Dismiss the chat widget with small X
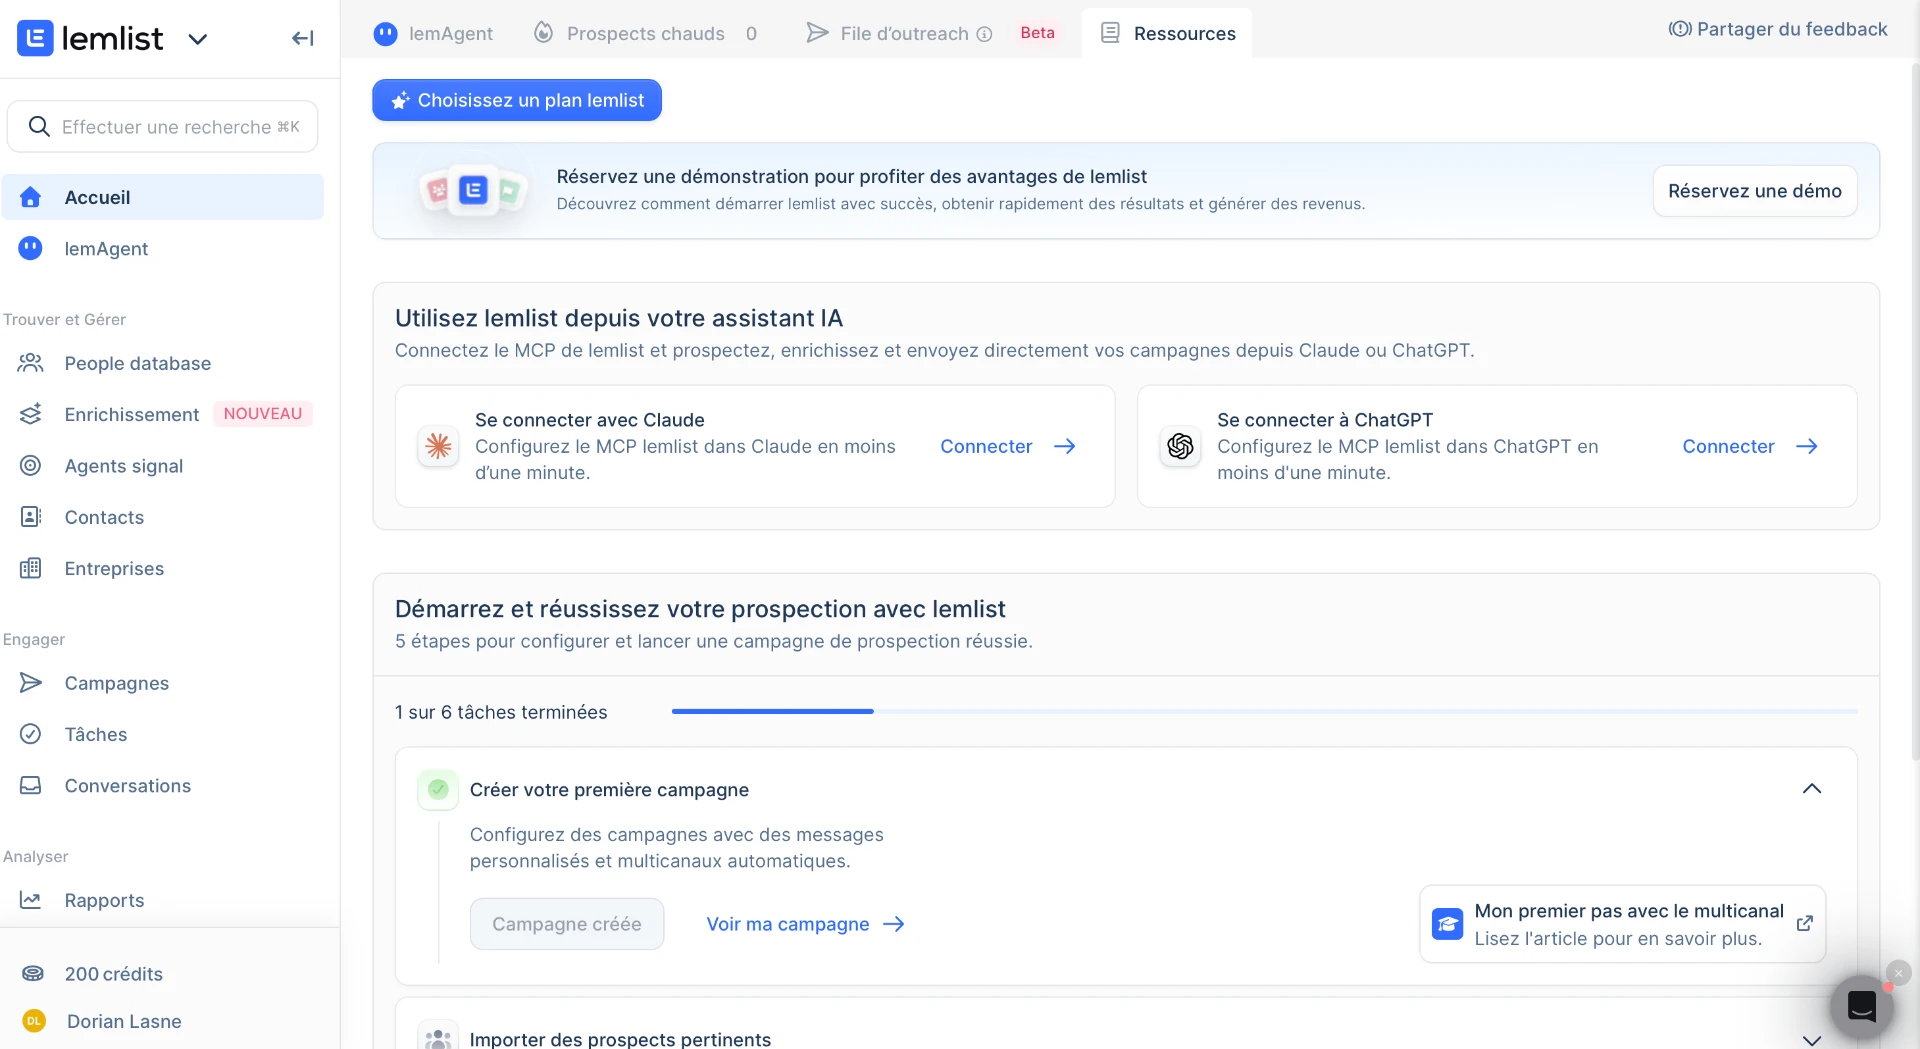This screenshot has height=1049, width=1920. (1898, 972)
